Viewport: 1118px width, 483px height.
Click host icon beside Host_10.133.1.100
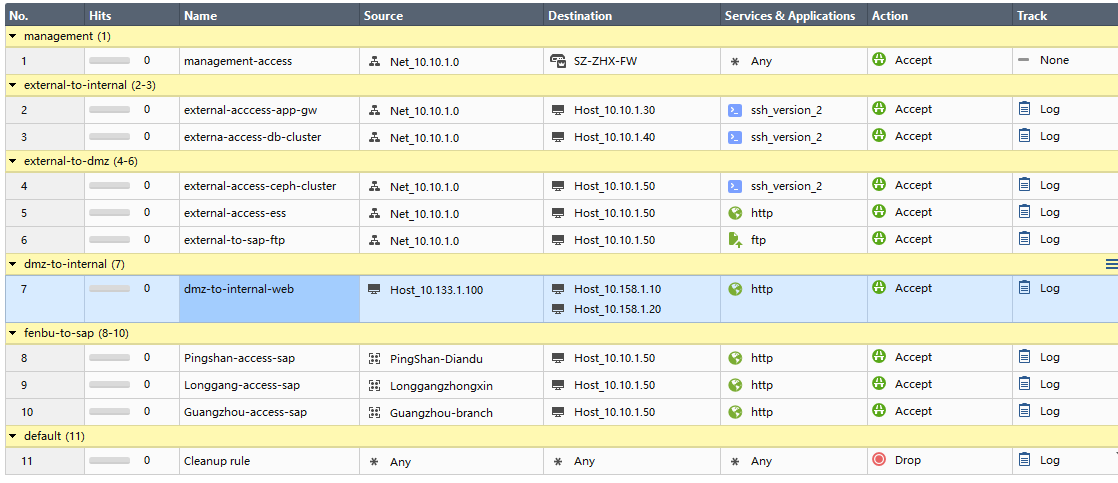[374, 289]
